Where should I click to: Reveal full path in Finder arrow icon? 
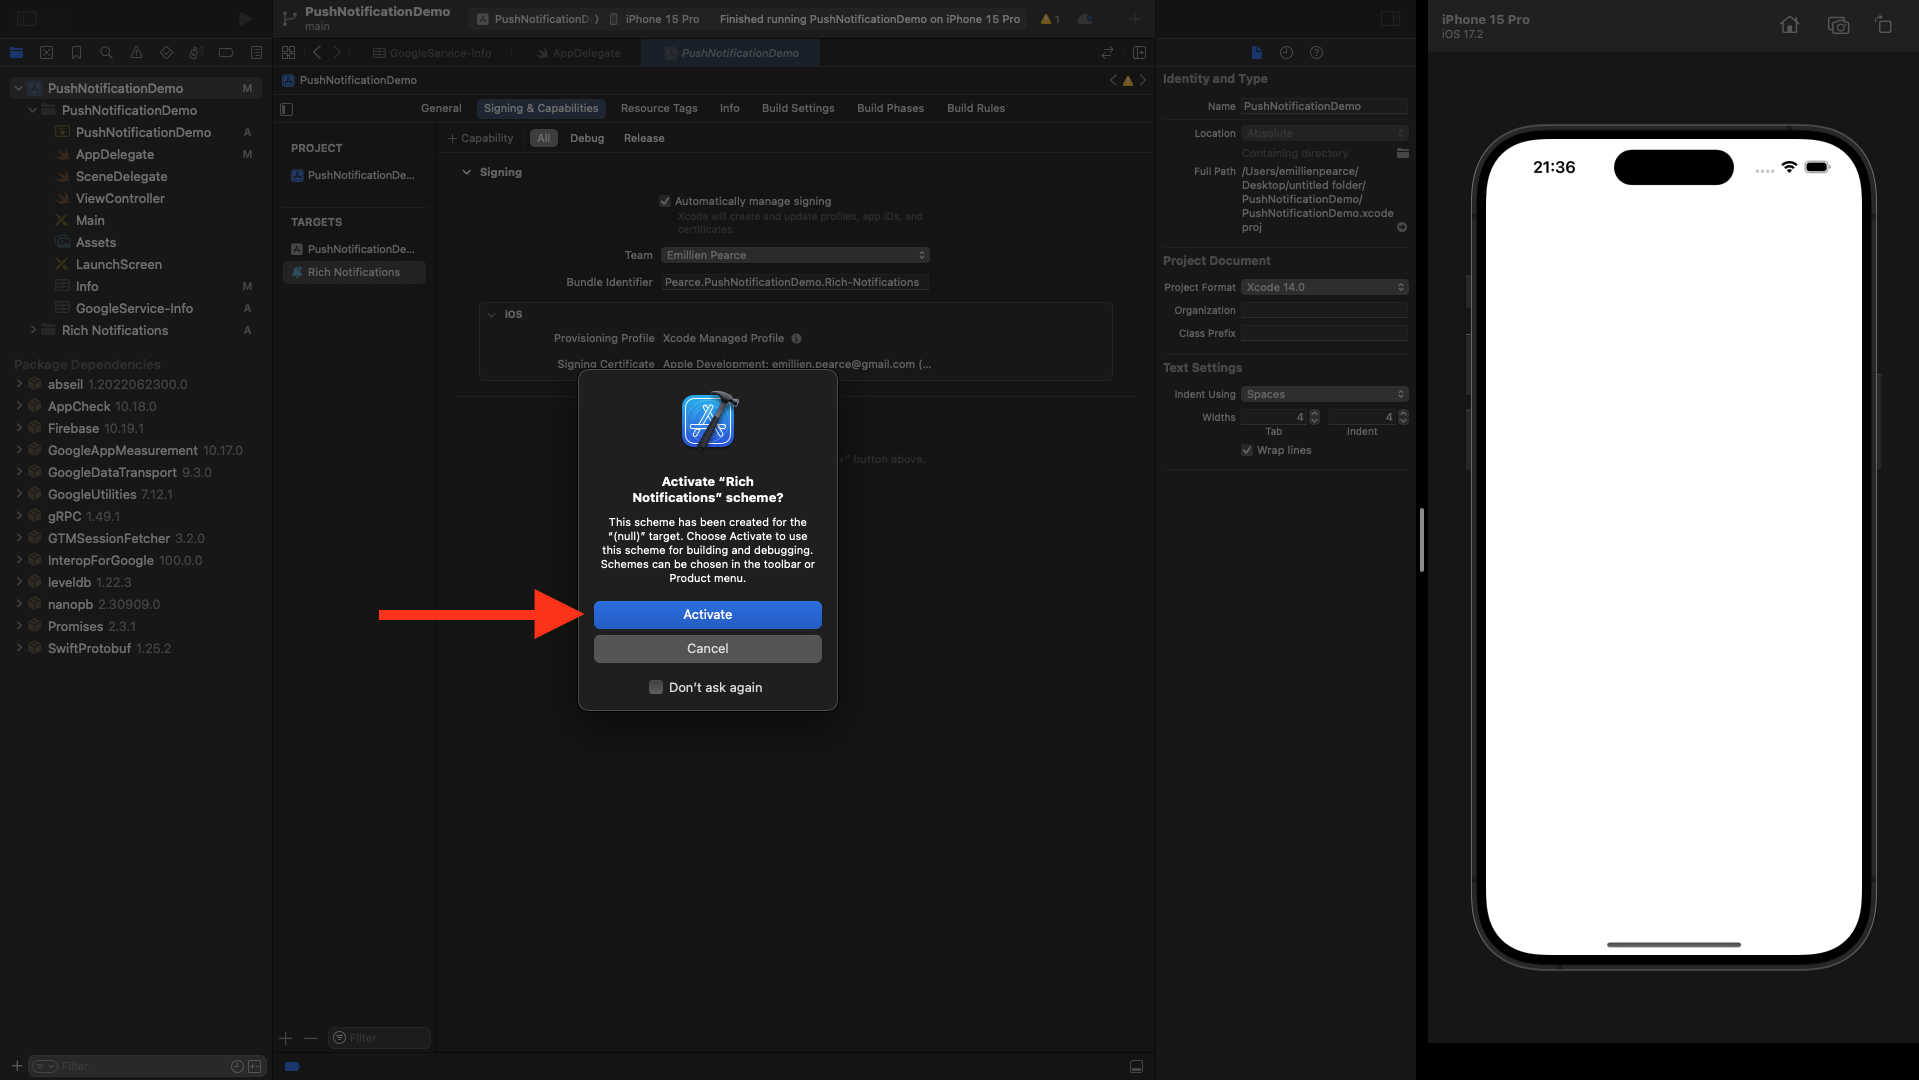tap(1402, 228)
